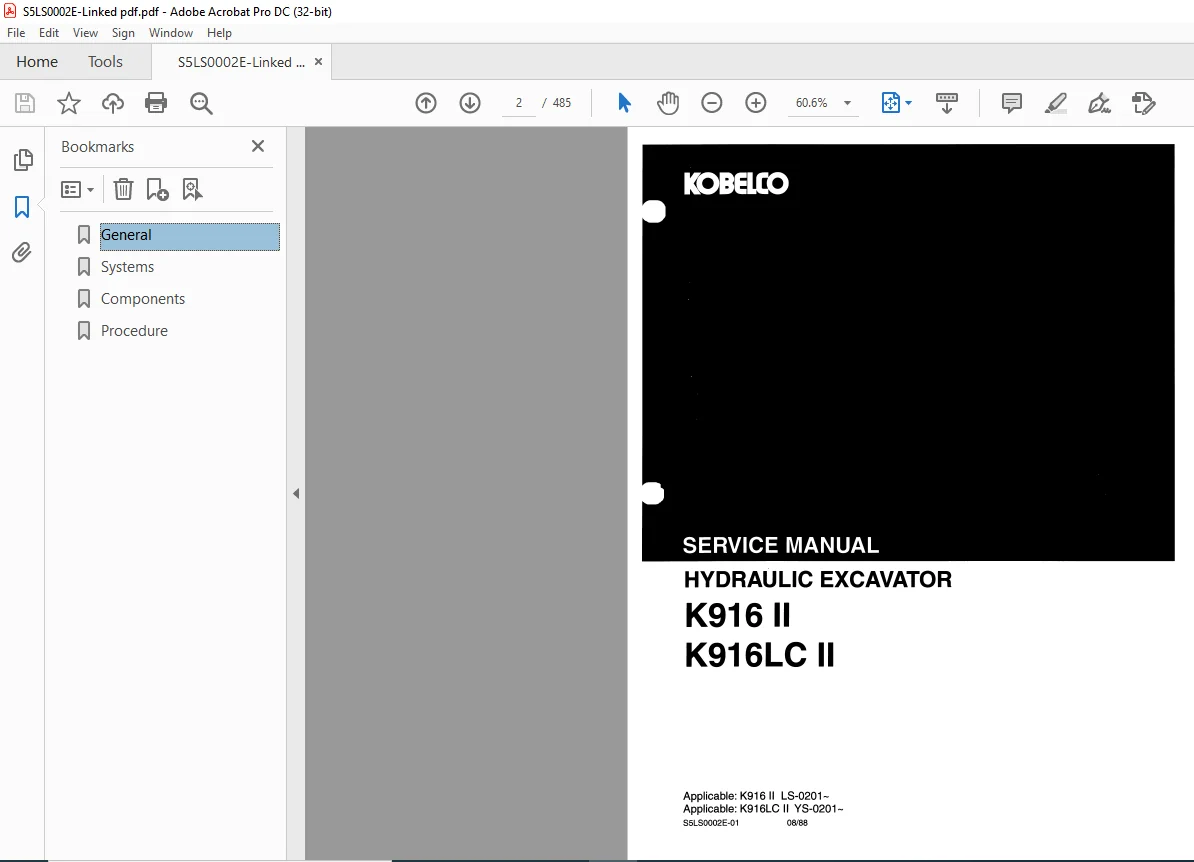Add a new bookmark

tap(158, 189)
